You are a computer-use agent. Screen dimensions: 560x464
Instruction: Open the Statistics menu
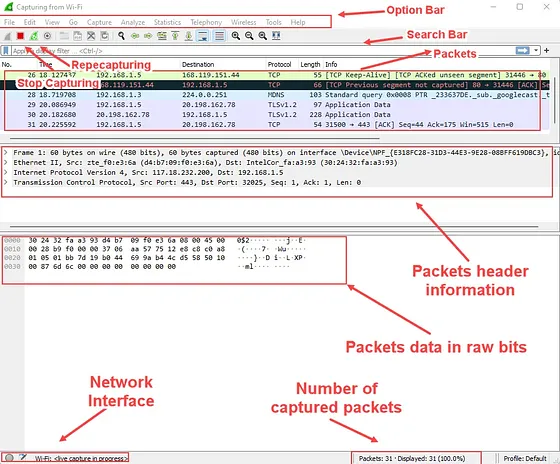point(167,22)
